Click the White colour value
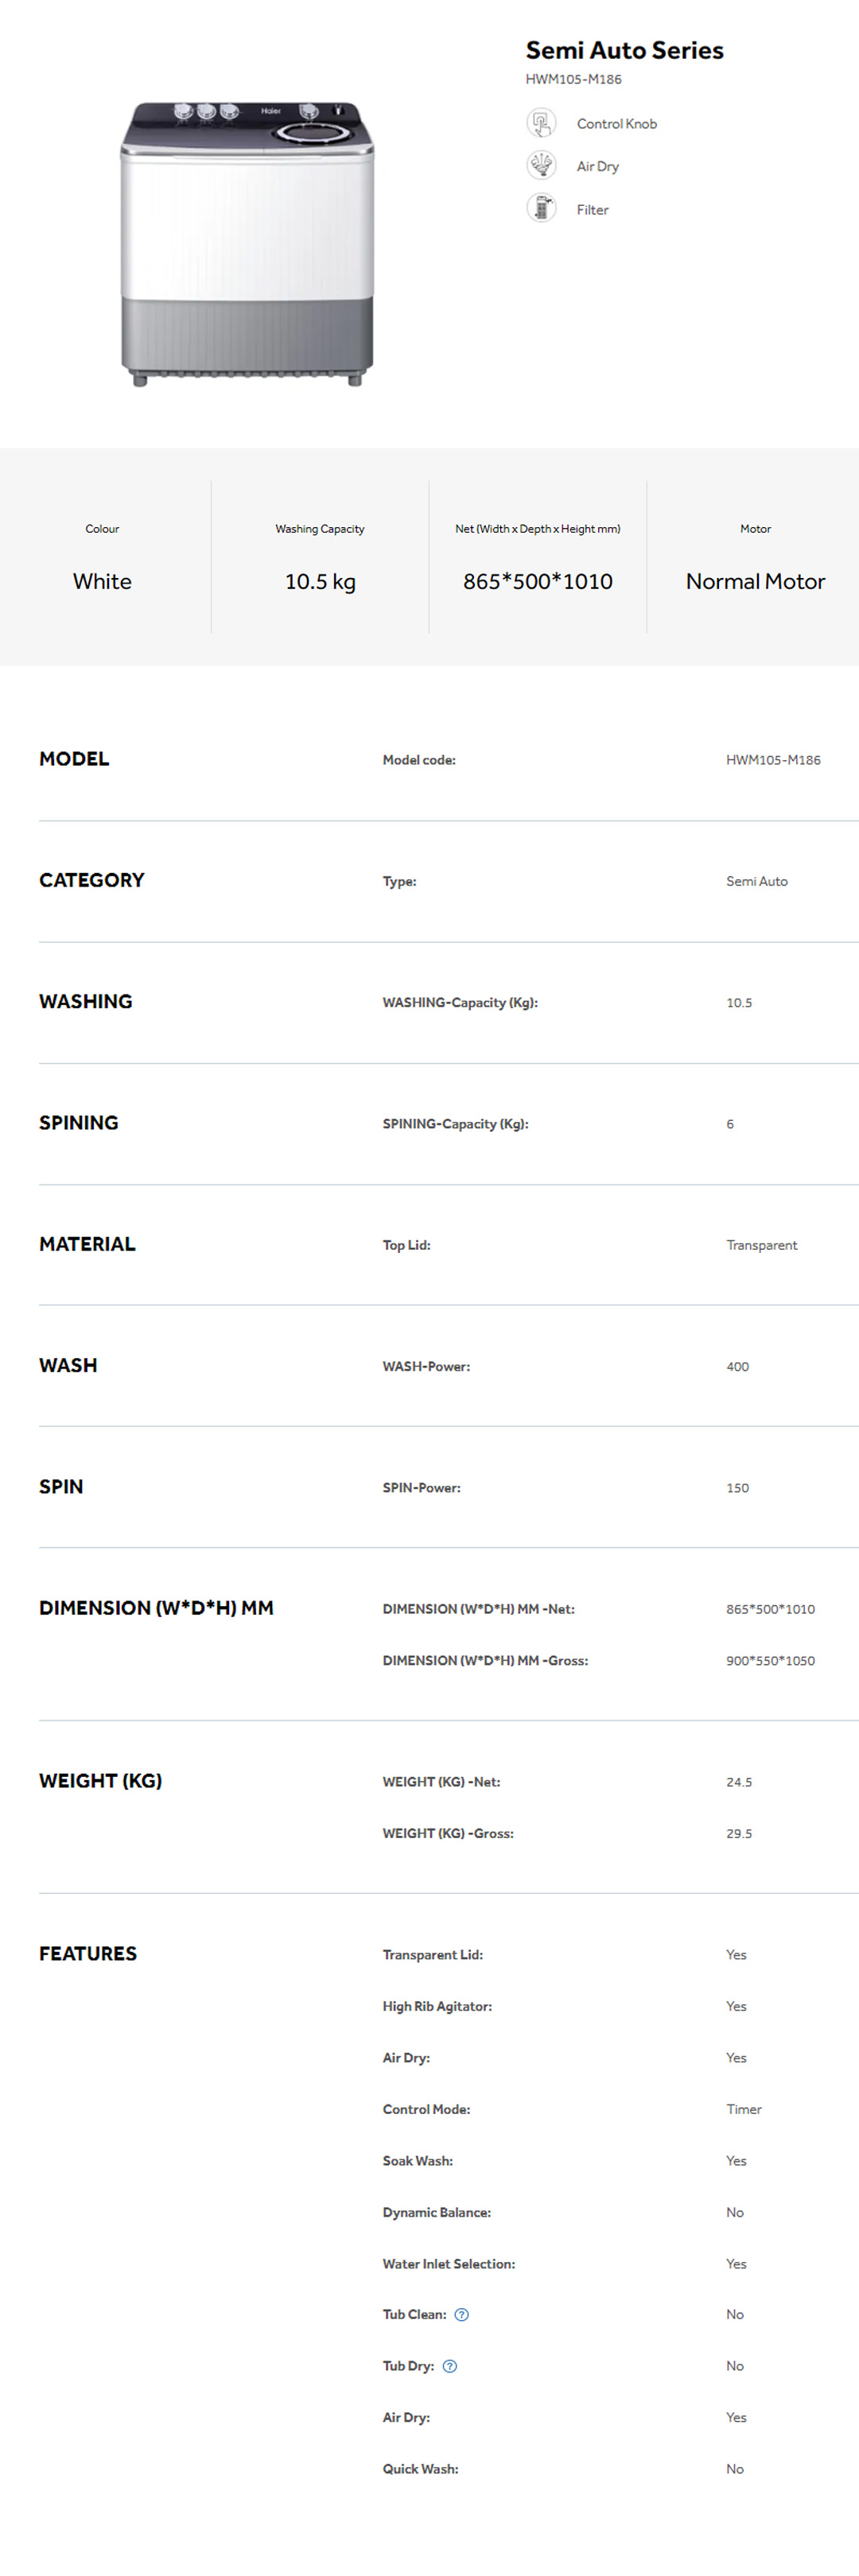 [102, 581]
